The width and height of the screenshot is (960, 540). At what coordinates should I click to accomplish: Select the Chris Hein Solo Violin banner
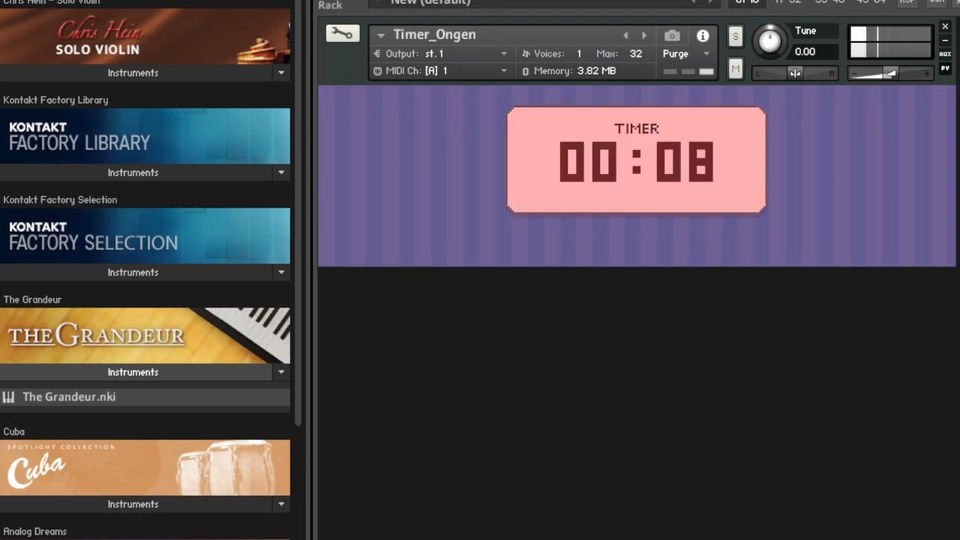[x=145, y=36]
